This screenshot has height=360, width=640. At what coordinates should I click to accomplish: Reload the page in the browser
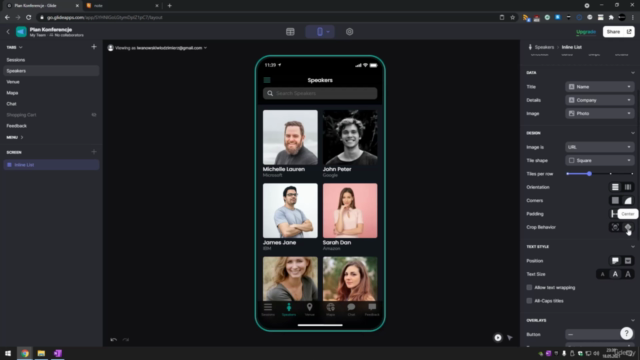coord(29,18)
